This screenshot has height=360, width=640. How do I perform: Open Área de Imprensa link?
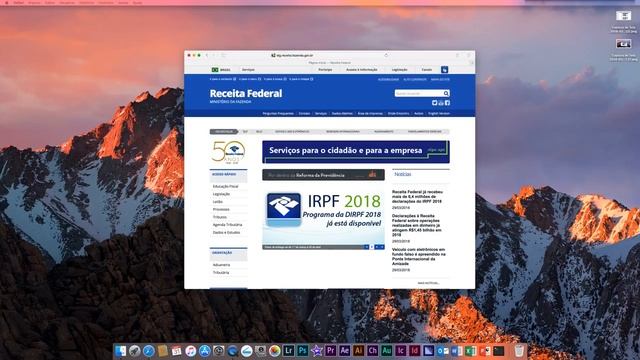pos(370,113)
